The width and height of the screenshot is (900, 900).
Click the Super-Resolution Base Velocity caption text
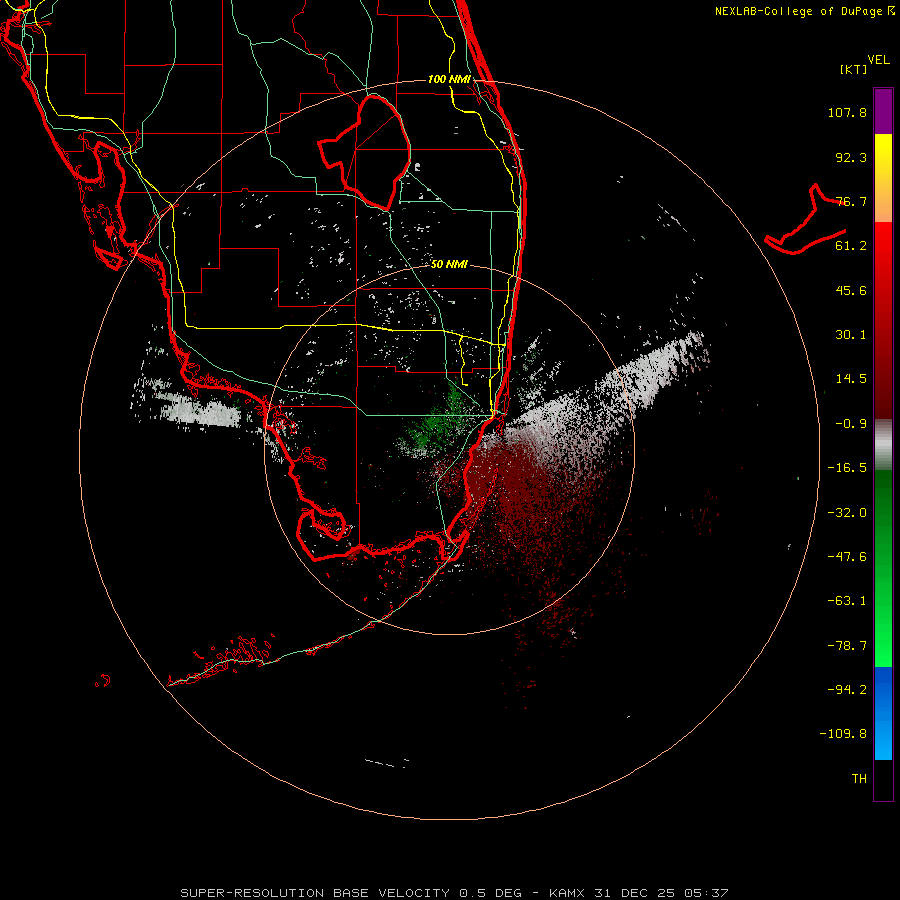pyautogui.click(x=351, y=893)
